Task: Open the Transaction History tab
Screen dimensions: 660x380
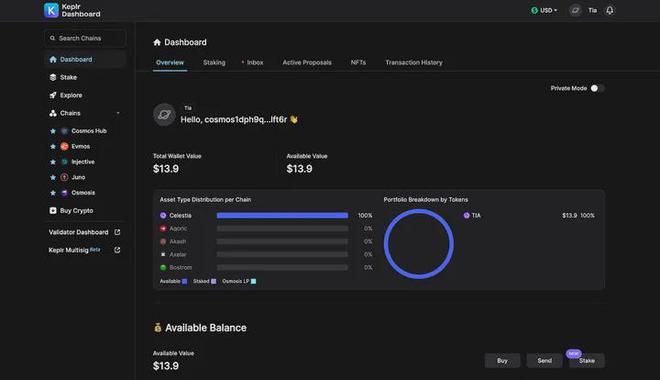Action: coord(414,62)
